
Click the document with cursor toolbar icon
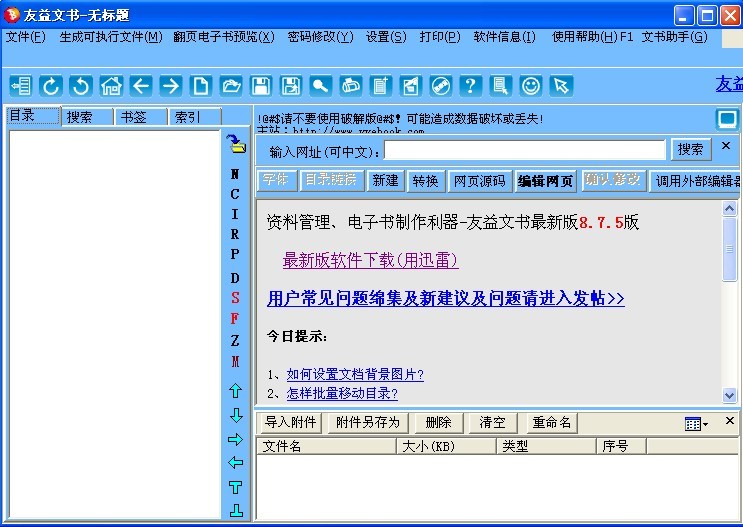[501, 86]
